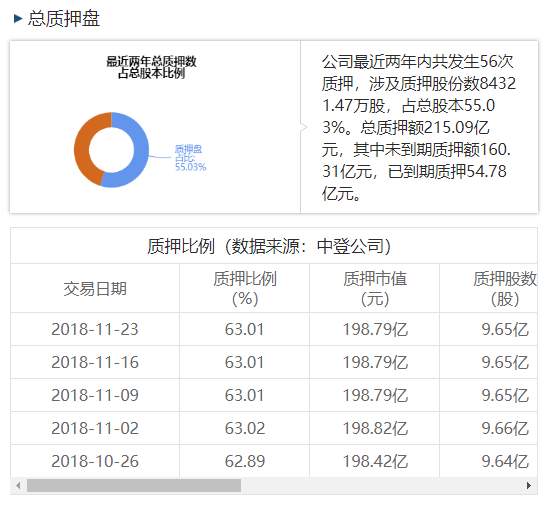Click the pledge summary text beginning 公司最近两年内共发生56次质押
Viewport: 548px width, 507px height.
[x=418, y=127]
